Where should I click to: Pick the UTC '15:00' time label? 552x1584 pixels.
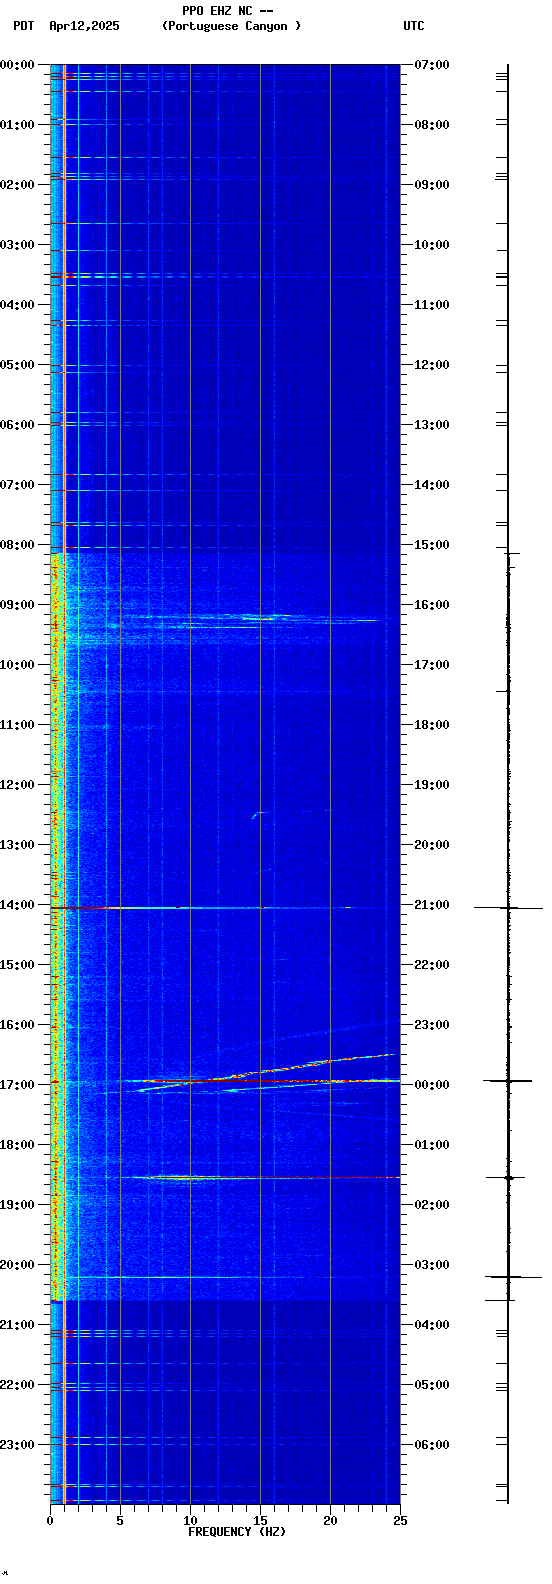point(431,545)
